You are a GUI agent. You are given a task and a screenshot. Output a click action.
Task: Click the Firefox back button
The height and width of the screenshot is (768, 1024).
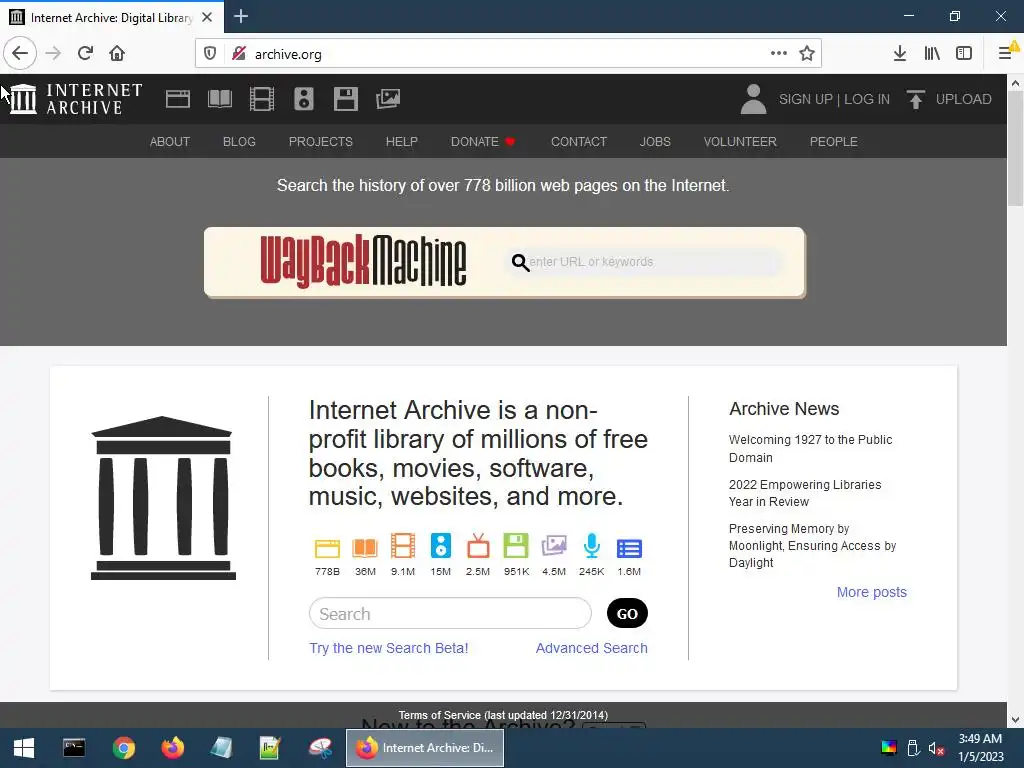tap(20, 53)
